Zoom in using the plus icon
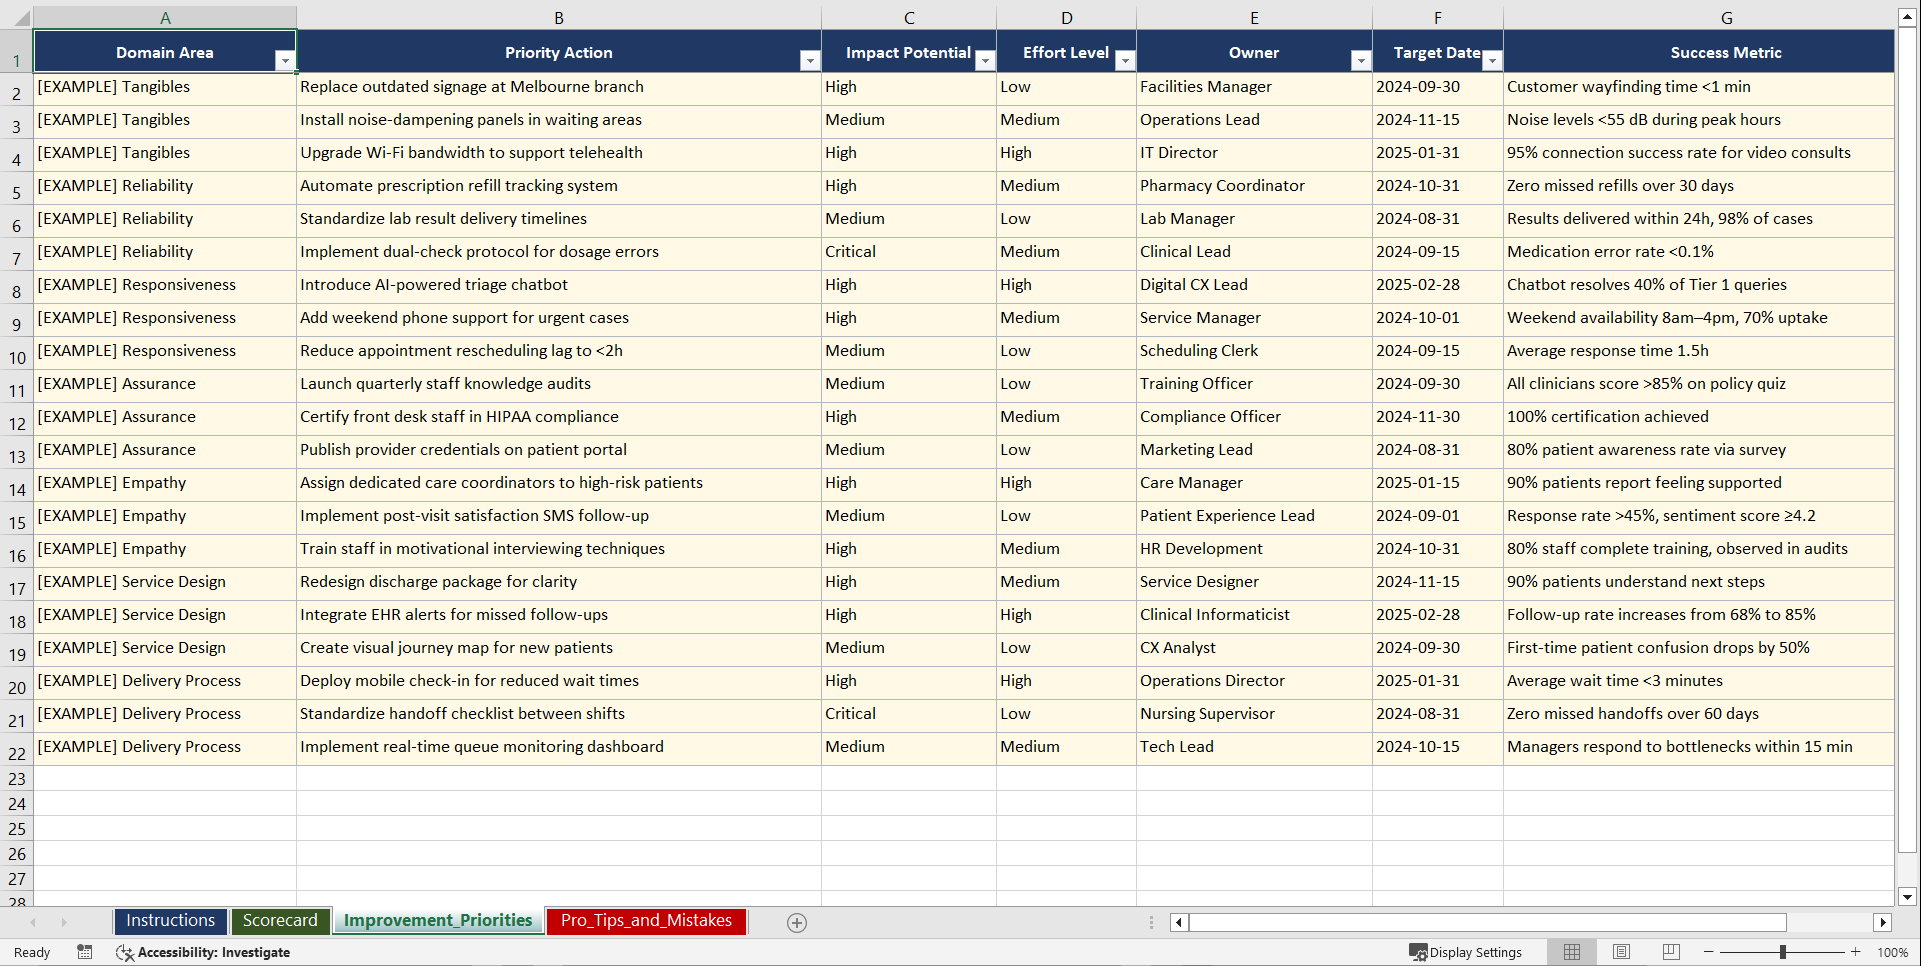1921x966 pixels. coord(1856,952)
